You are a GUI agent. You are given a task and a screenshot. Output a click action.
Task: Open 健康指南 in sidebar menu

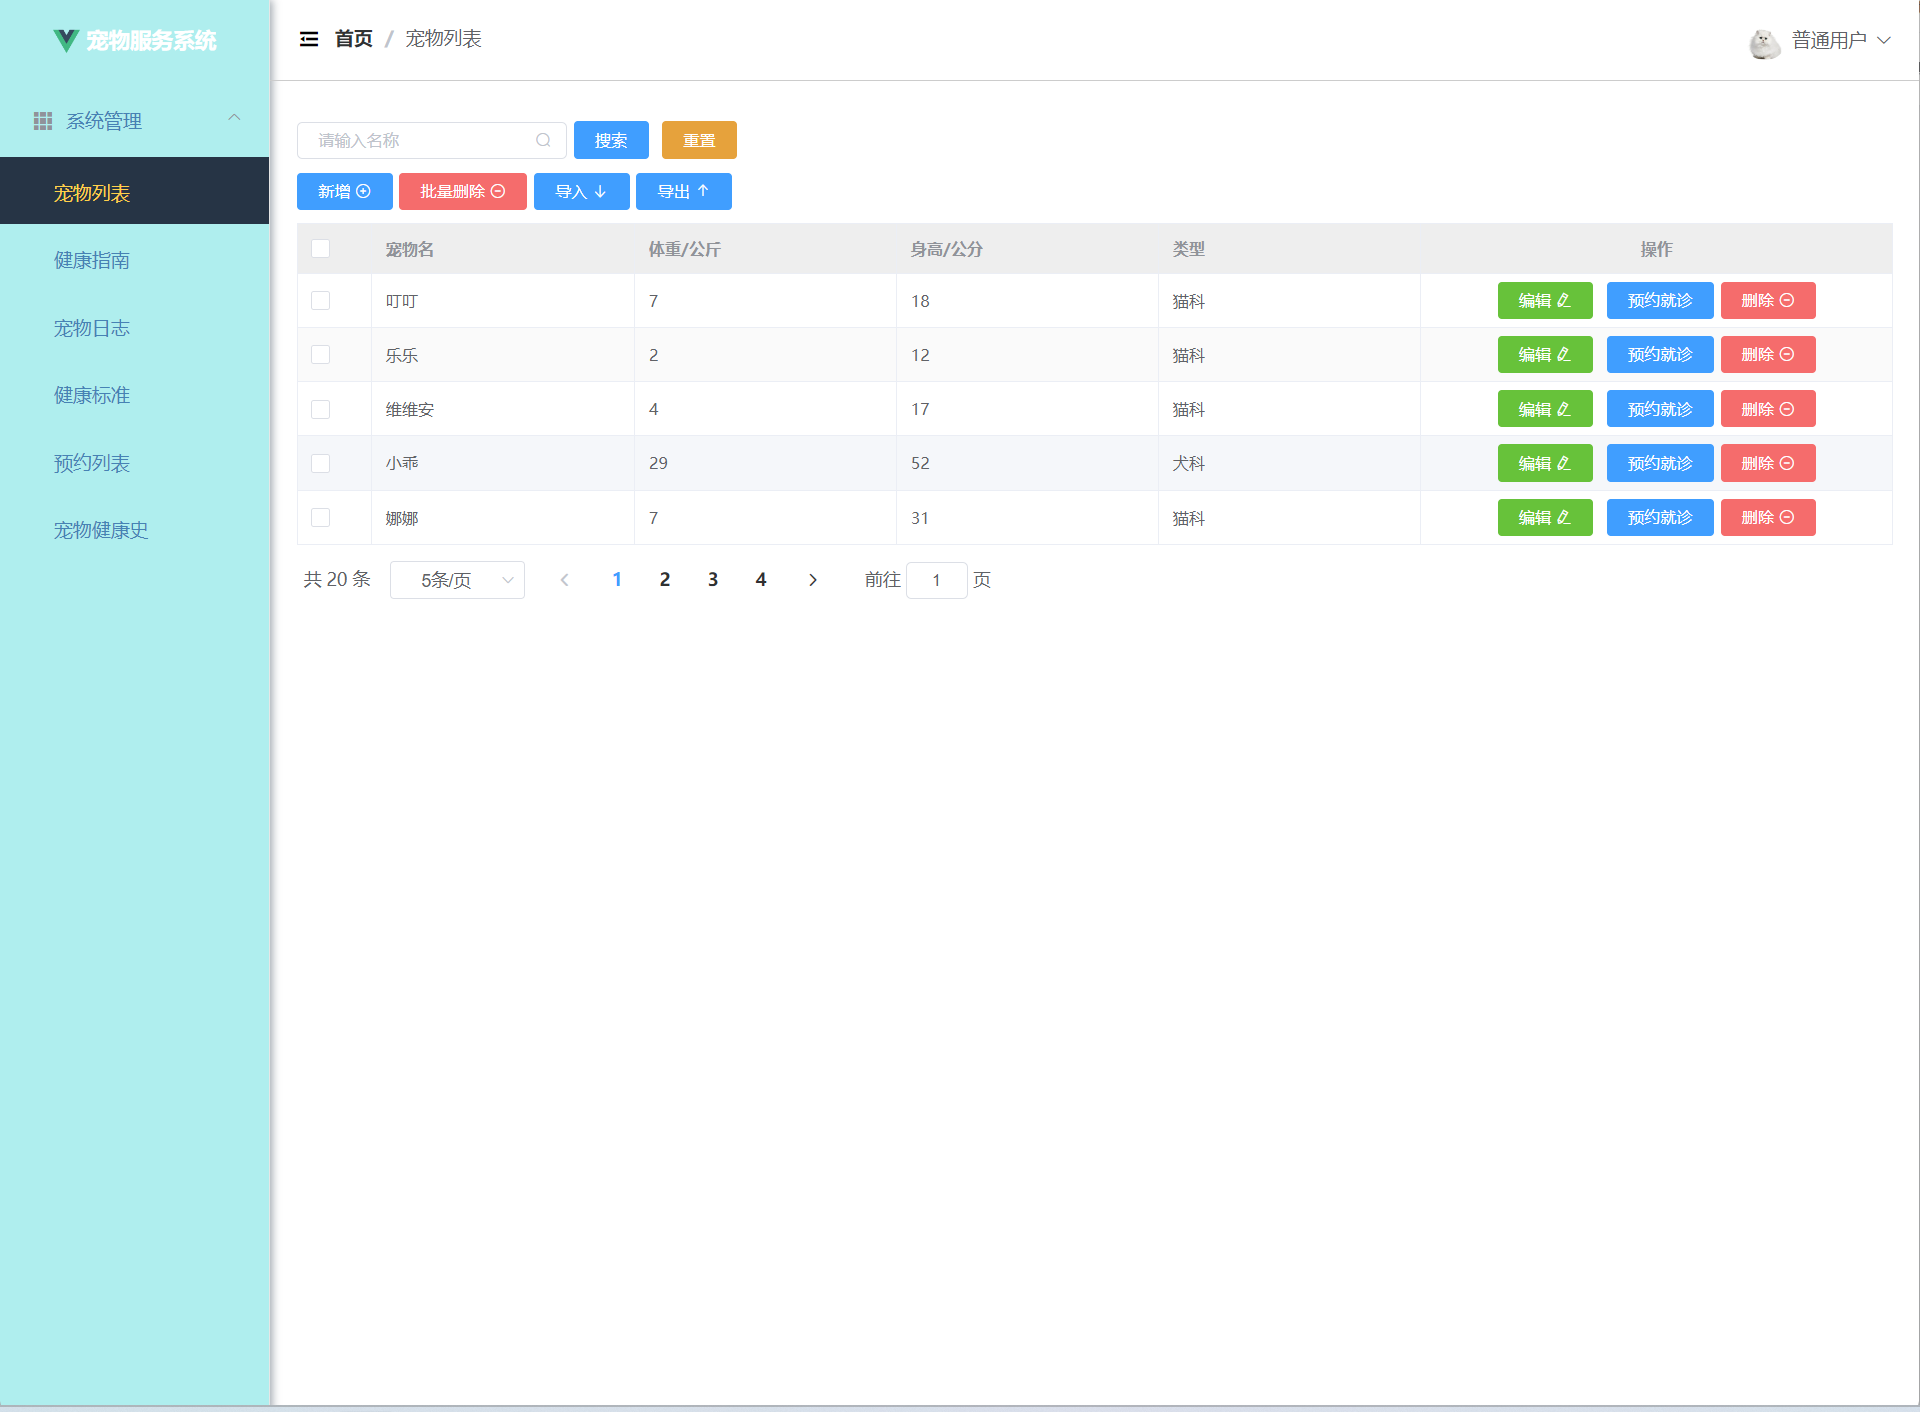[92, 261]
